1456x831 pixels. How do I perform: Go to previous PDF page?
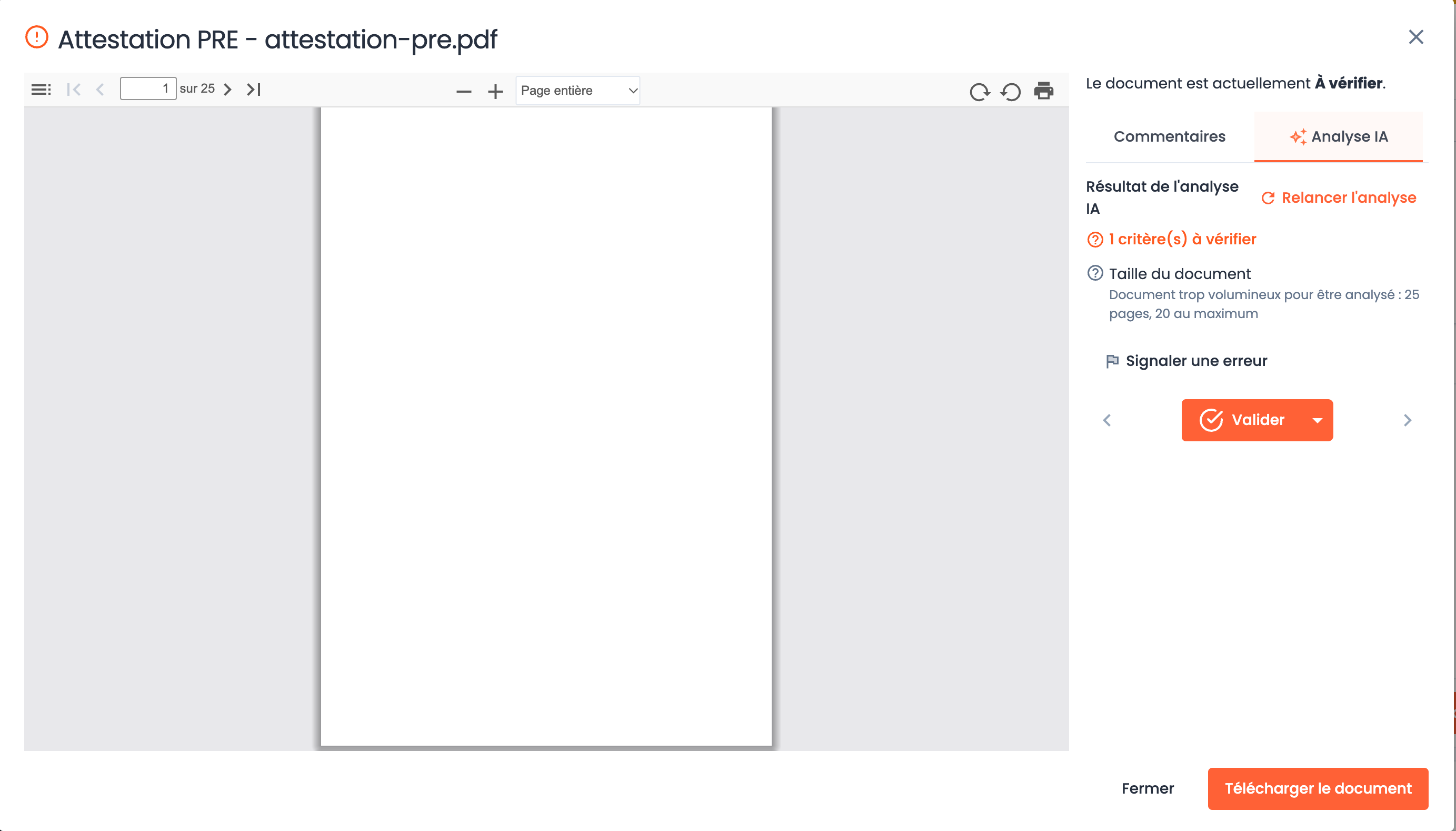(x=100, y=89)
